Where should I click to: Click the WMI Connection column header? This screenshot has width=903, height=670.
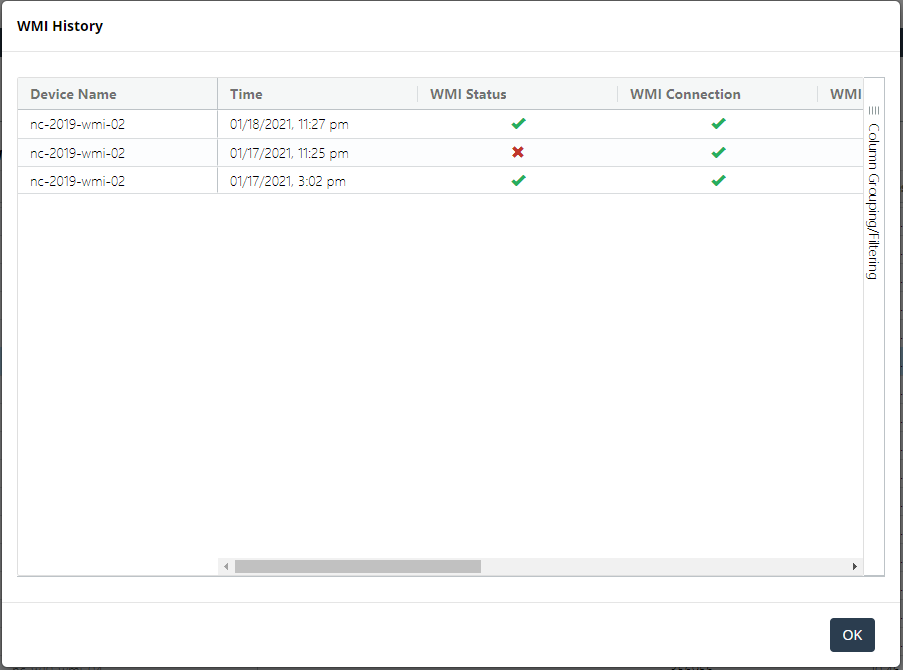point(685,94)
